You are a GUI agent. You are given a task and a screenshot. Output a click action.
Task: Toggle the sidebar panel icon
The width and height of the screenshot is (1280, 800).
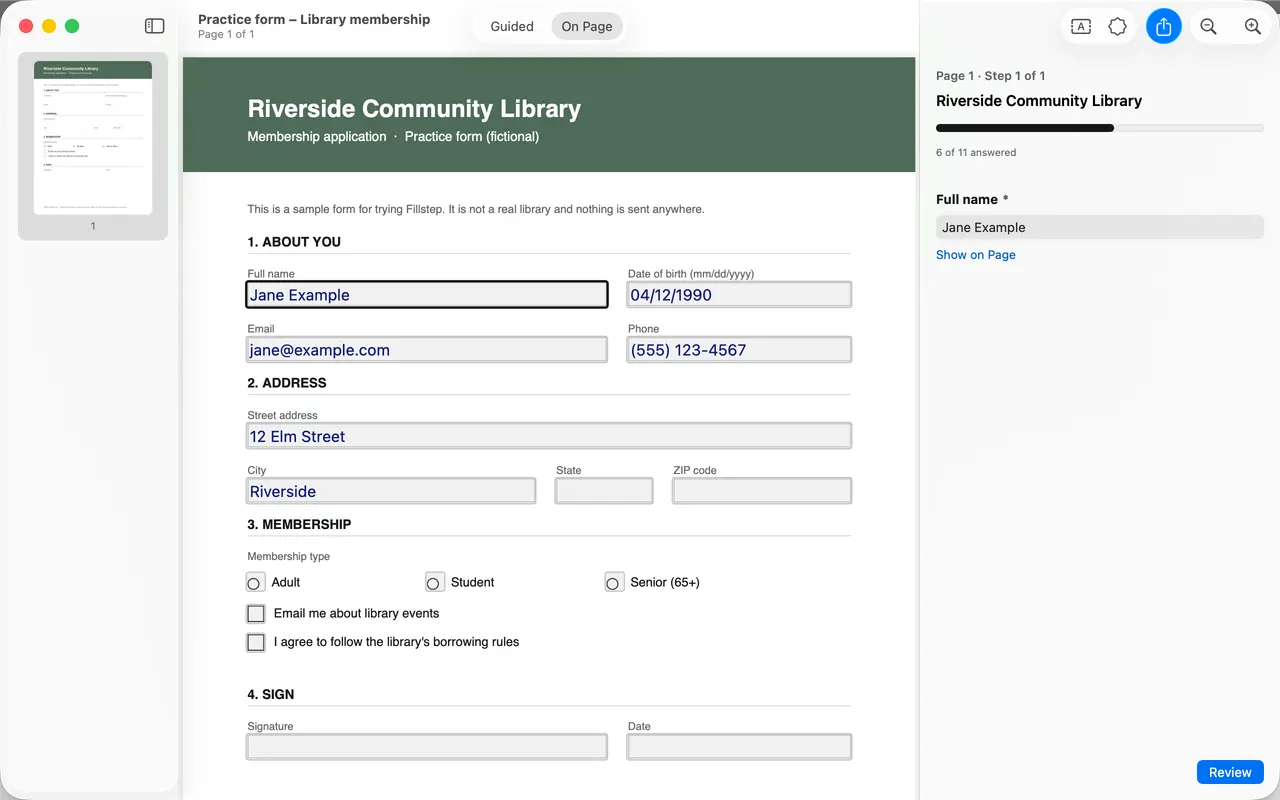tap(154, 26)
